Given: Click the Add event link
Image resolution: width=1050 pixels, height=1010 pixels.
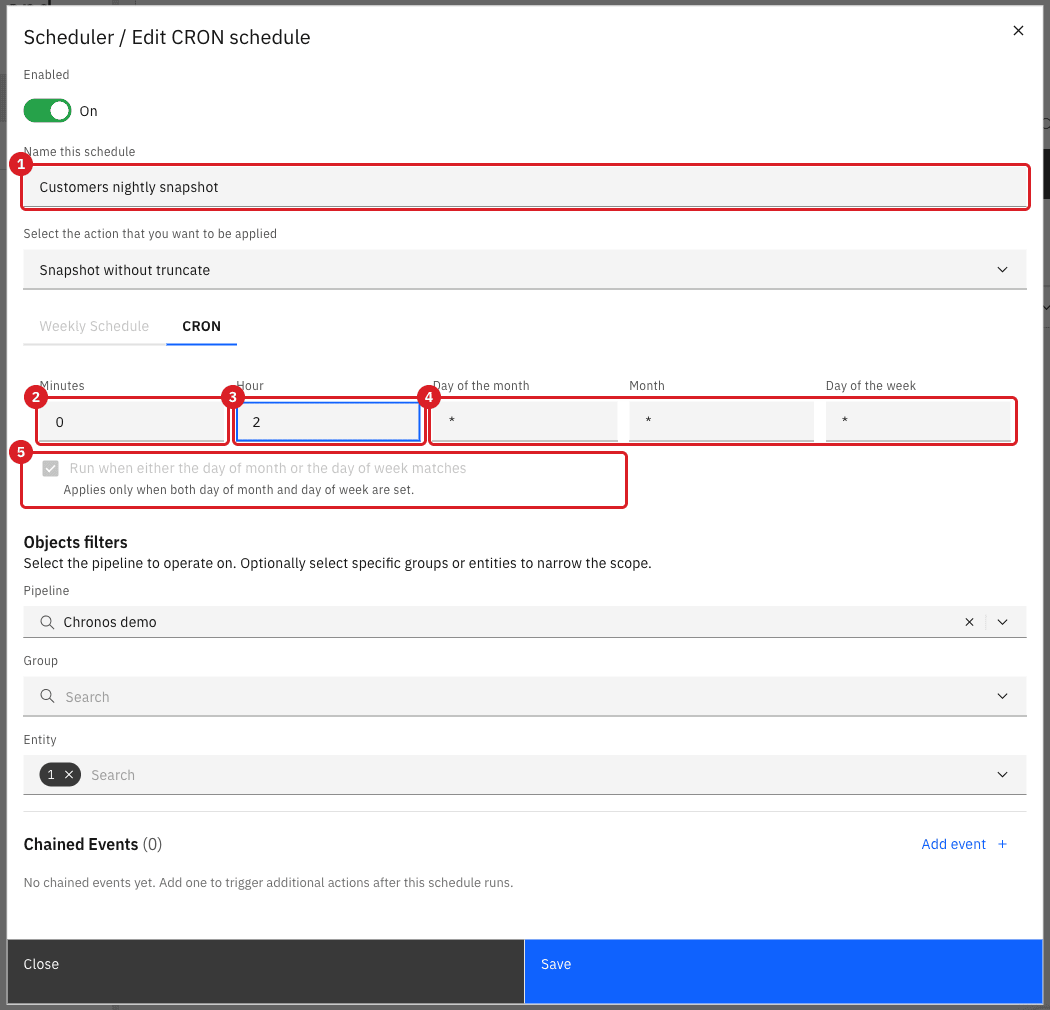Looking at the screenshot, I should point(954,845).
